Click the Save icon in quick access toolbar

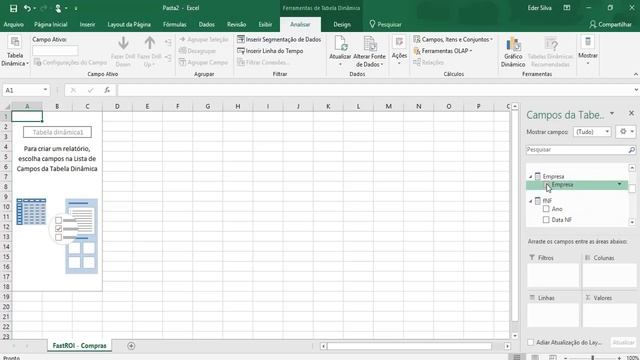13,8
